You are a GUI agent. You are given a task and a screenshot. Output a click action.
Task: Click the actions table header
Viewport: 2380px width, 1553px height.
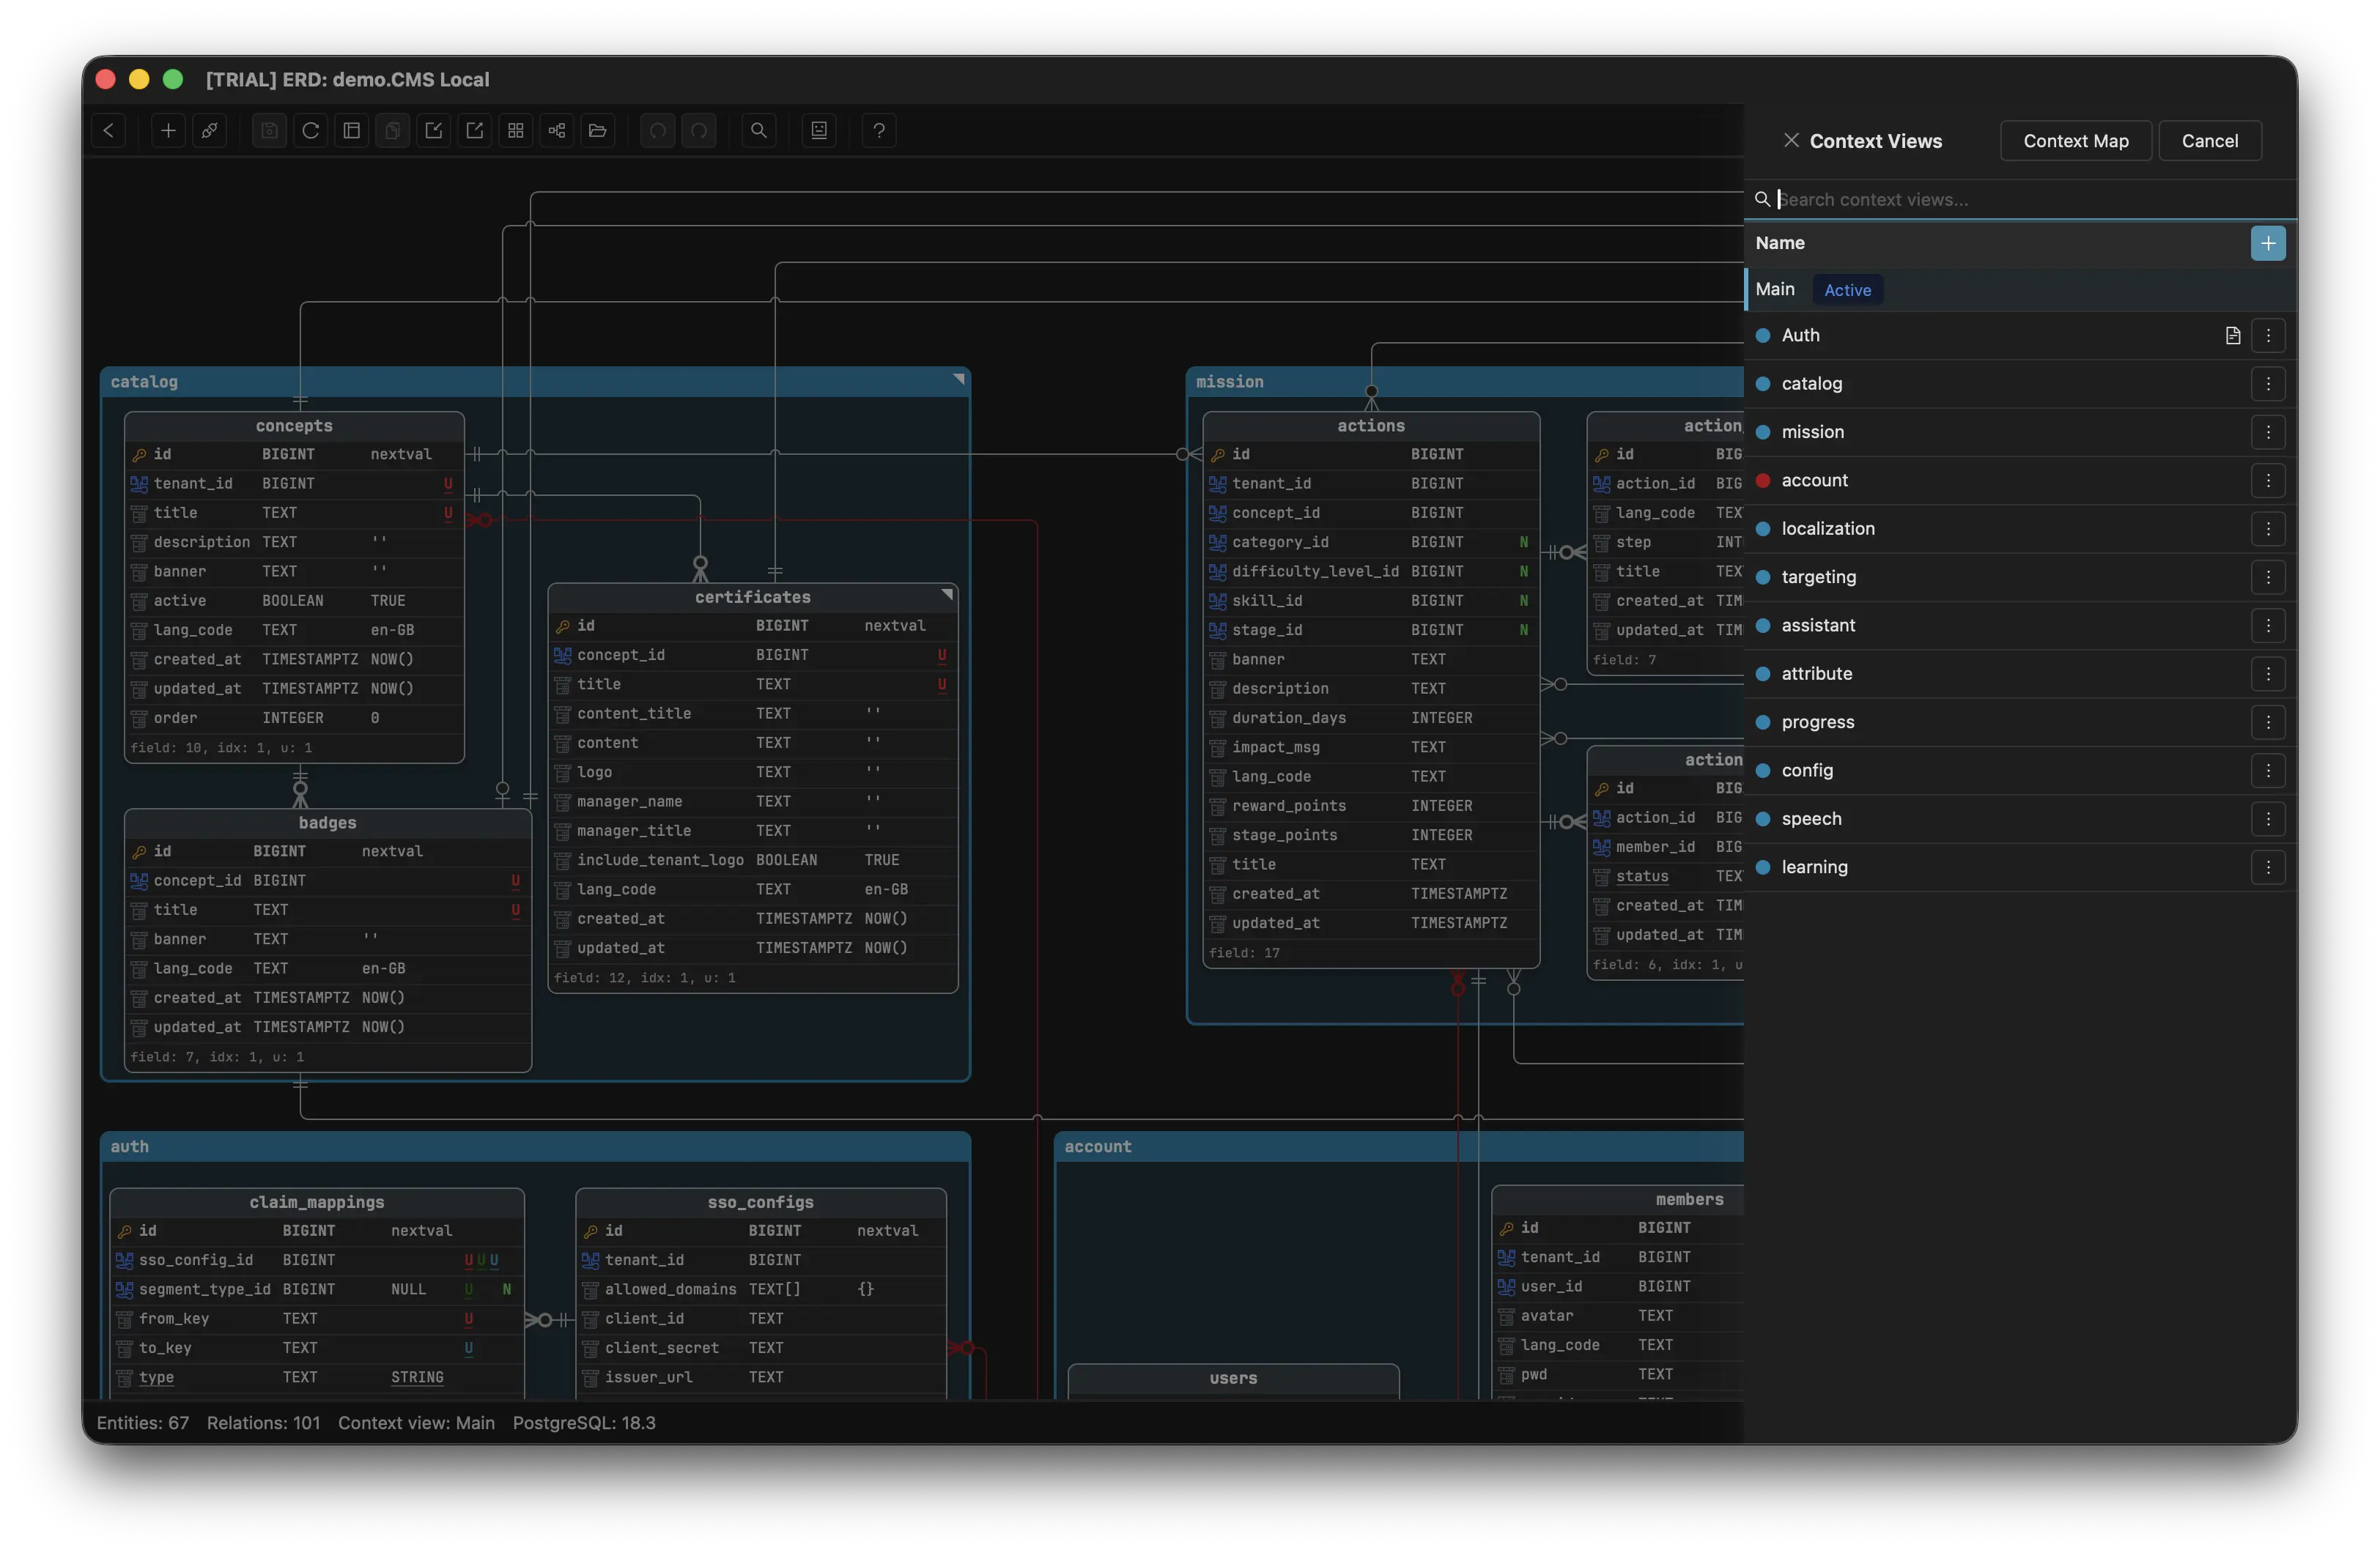1370,426
